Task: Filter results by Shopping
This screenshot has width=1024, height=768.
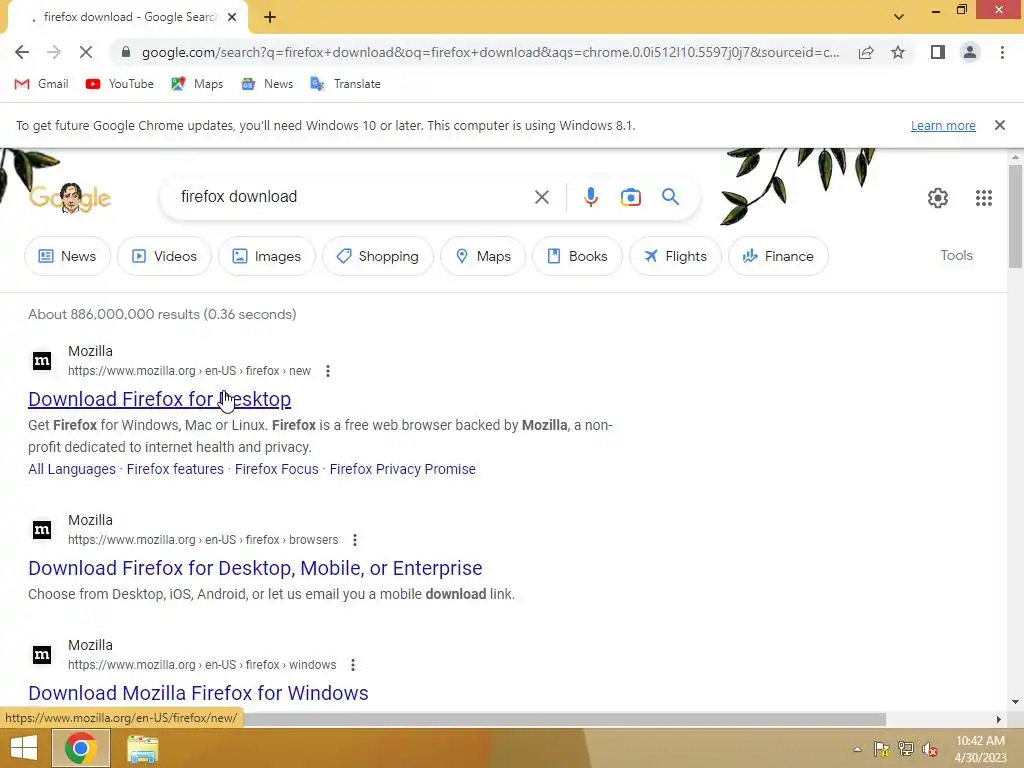Action: (377, 256)
